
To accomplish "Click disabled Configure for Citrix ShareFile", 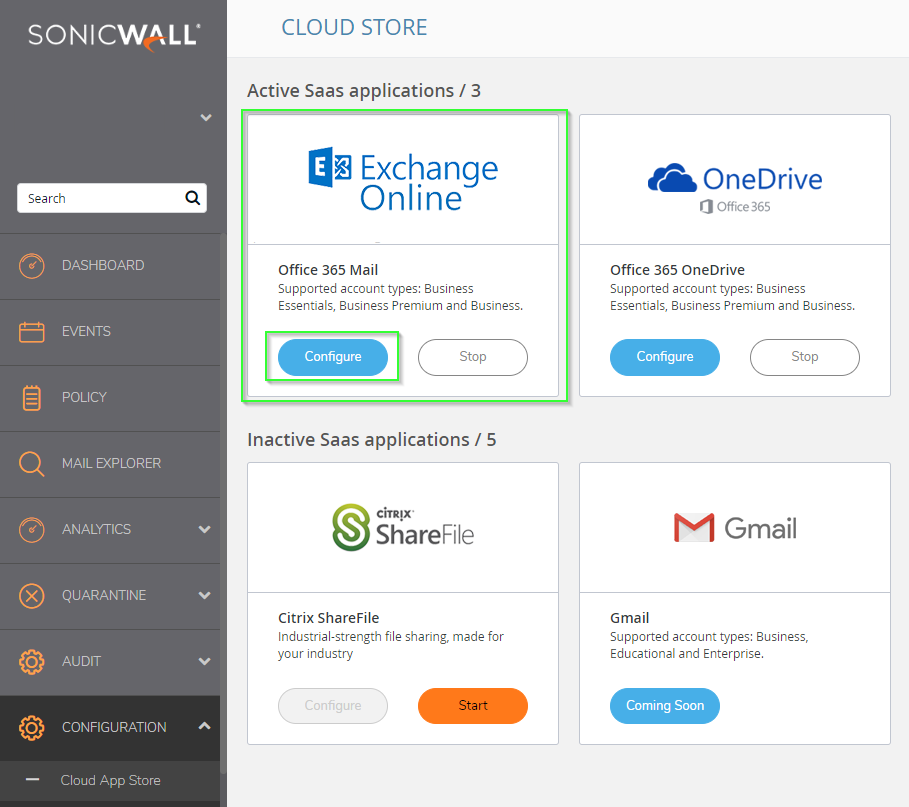I will (x=333, y=706).
